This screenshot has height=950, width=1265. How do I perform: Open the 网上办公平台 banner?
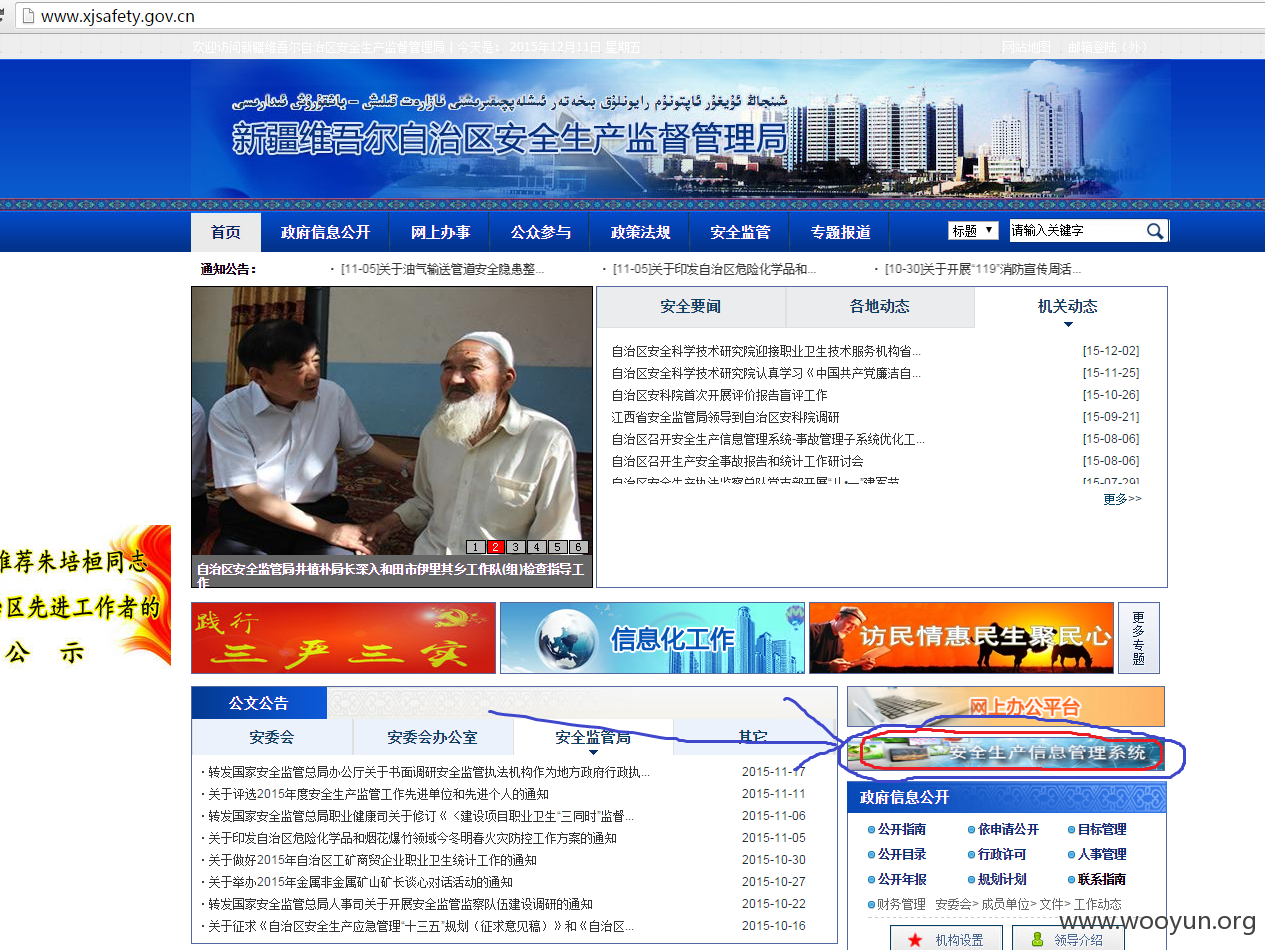[x=1006, y=707]
